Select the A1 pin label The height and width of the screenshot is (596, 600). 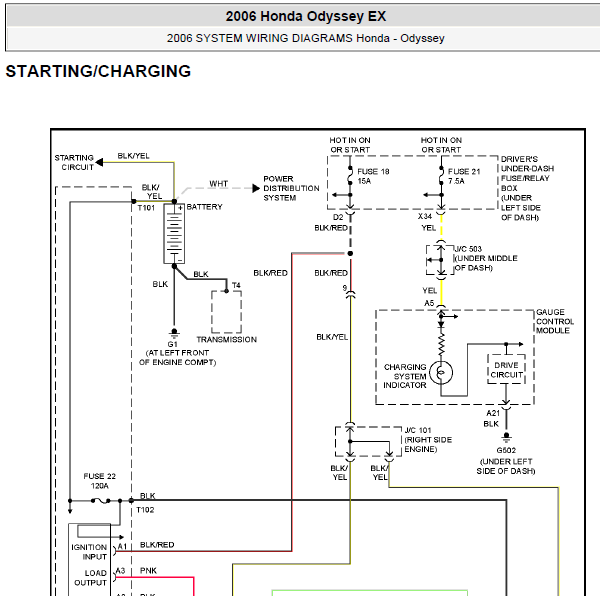pyautogui.click(x=122, y=547)
